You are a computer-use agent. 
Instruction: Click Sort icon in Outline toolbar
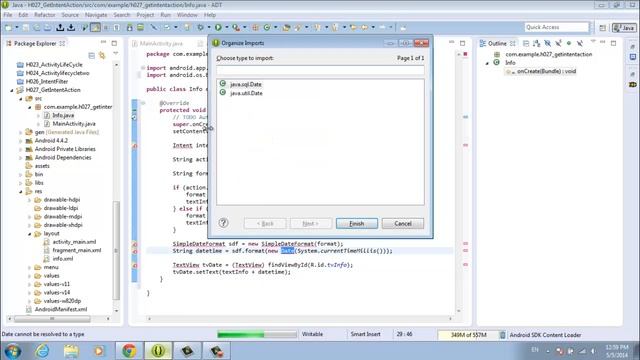[x=536, y=43]
